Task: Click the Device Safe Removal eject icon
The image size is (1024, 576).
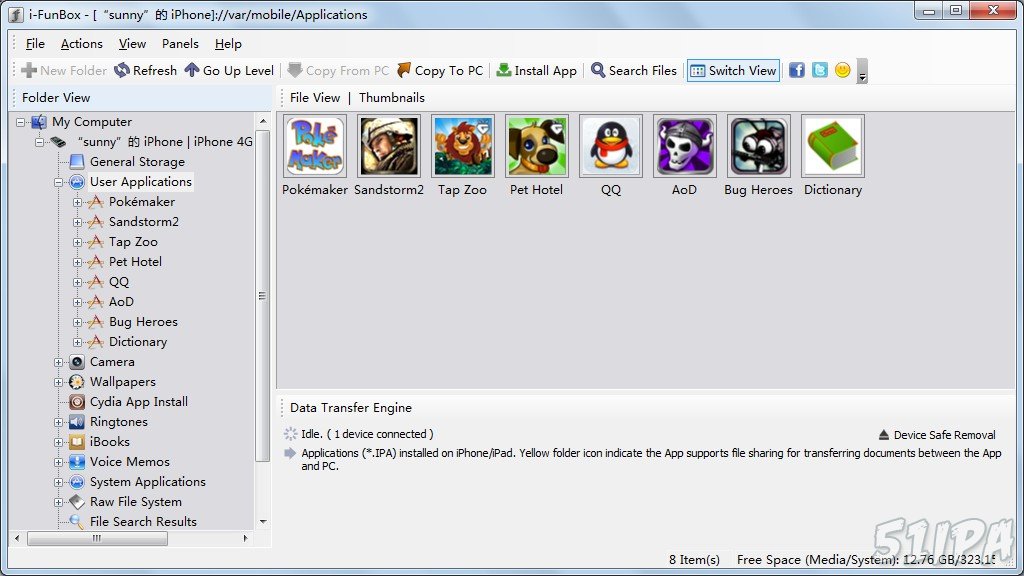Action: pos(884,435)
